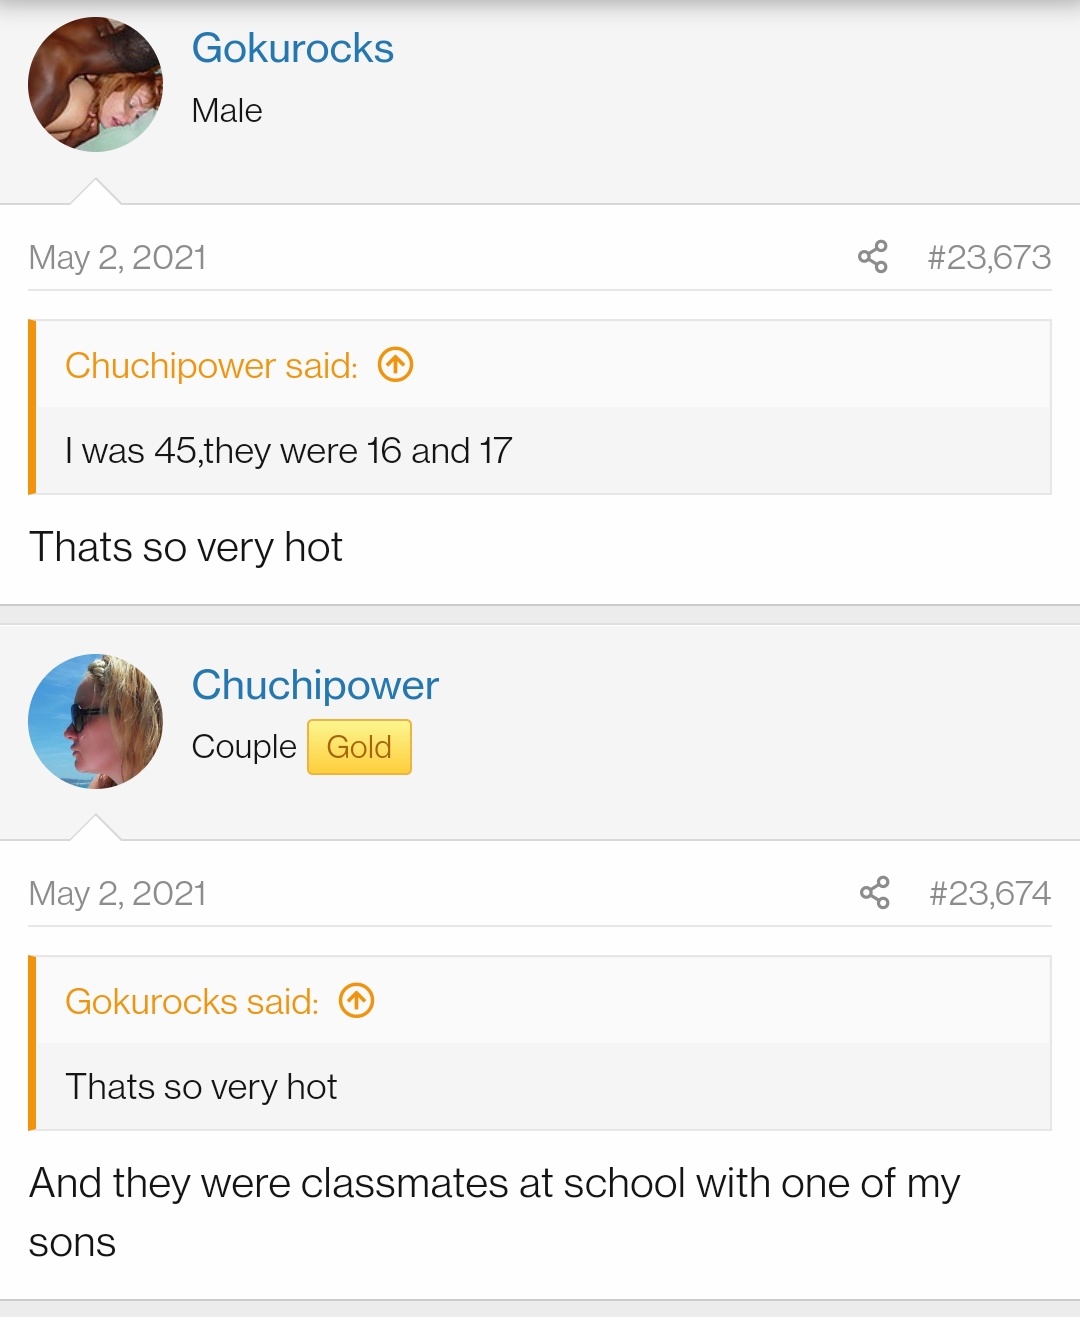Click the May 2, 2021 date on post #23,673
Viewport: 1080px width, 1317px height.
117,257
